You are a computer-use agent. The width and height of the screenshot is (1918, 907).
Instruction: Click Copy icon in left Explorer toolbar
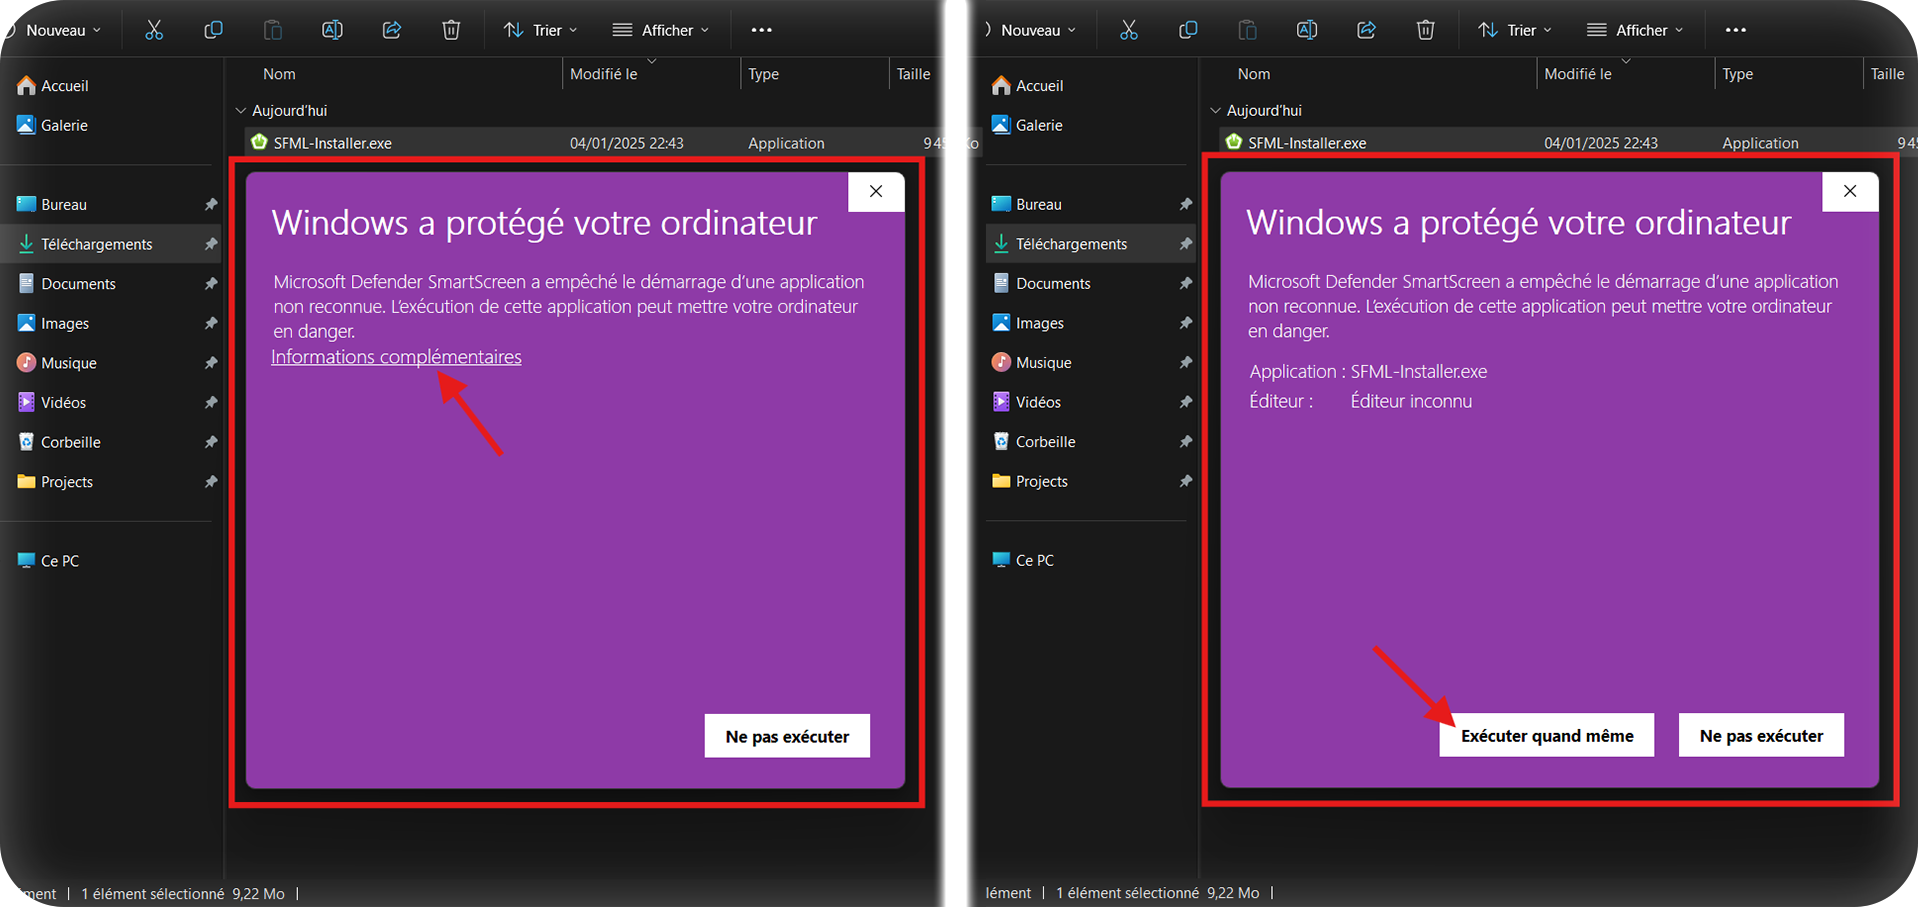(213, 30)
